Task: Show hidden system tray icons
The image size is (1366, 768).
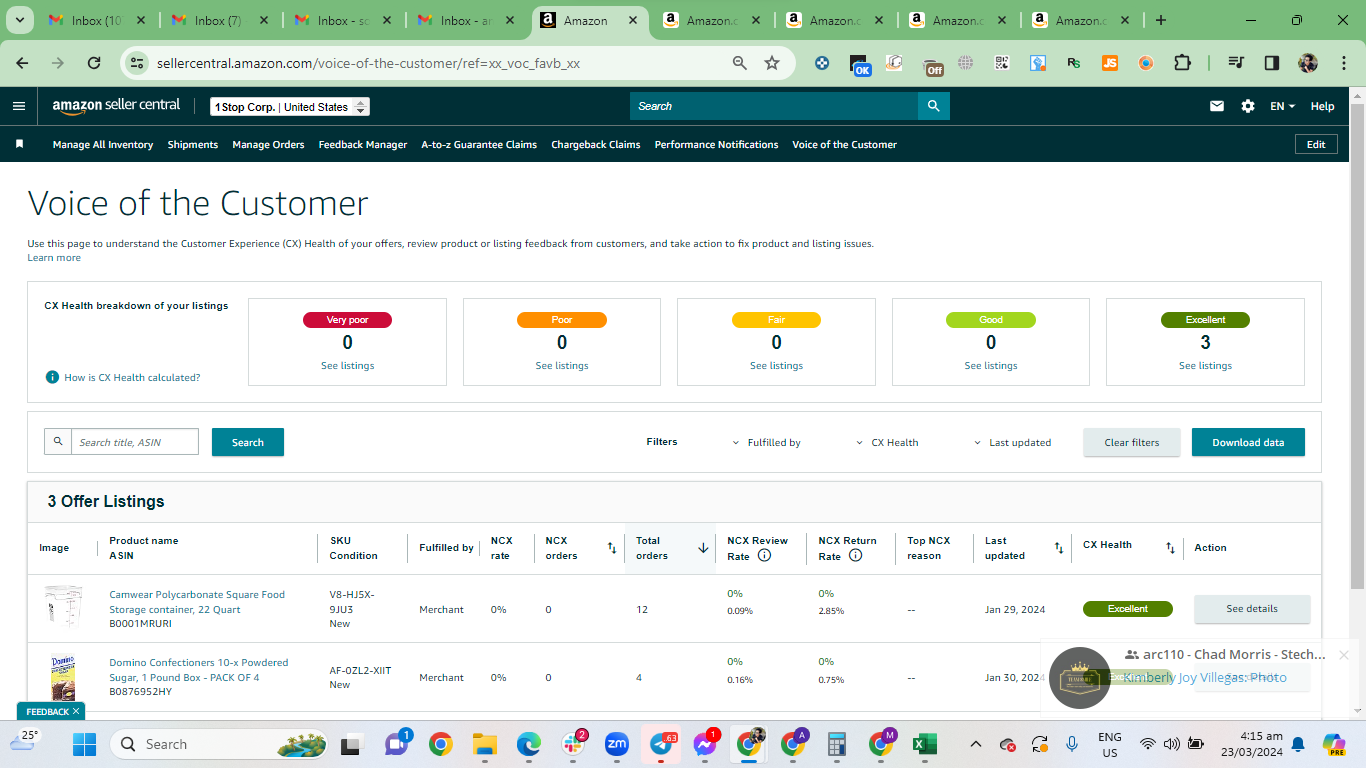Action: (976, 744)
